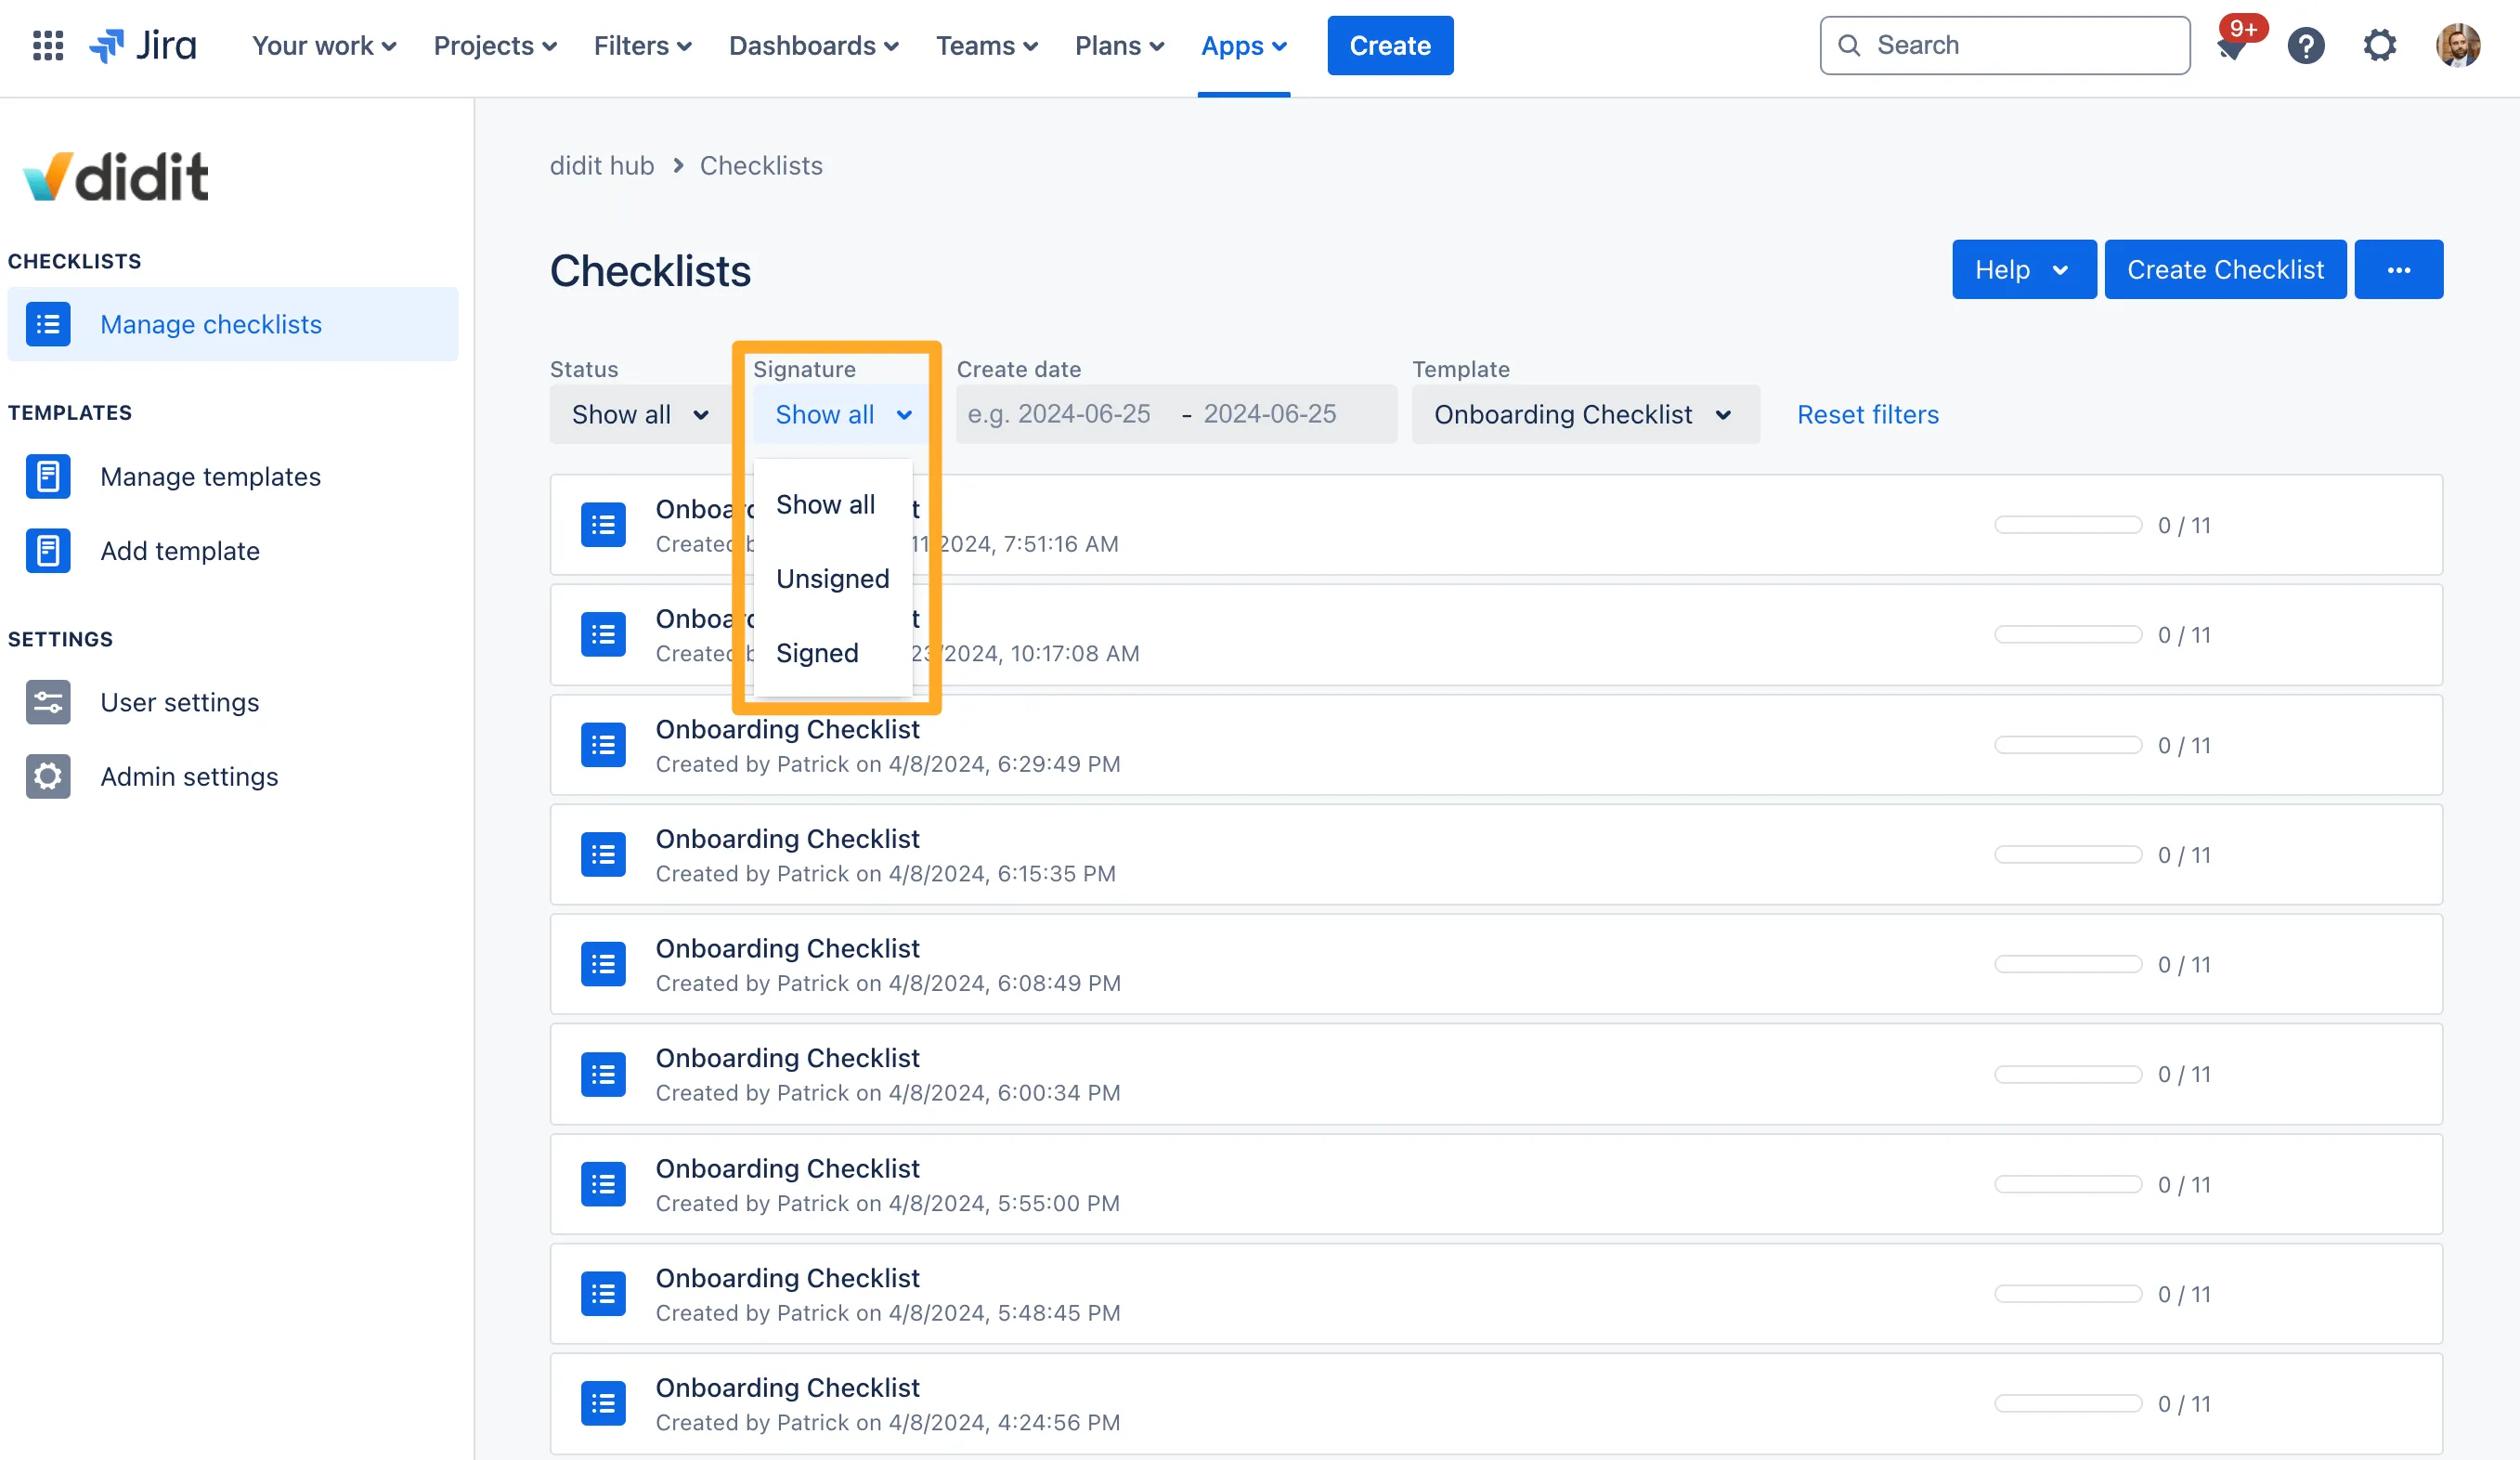Viewport: 2520px width, 1460px height.
Task: Open the help question mark icon
Action: [x=2306, y=45]
